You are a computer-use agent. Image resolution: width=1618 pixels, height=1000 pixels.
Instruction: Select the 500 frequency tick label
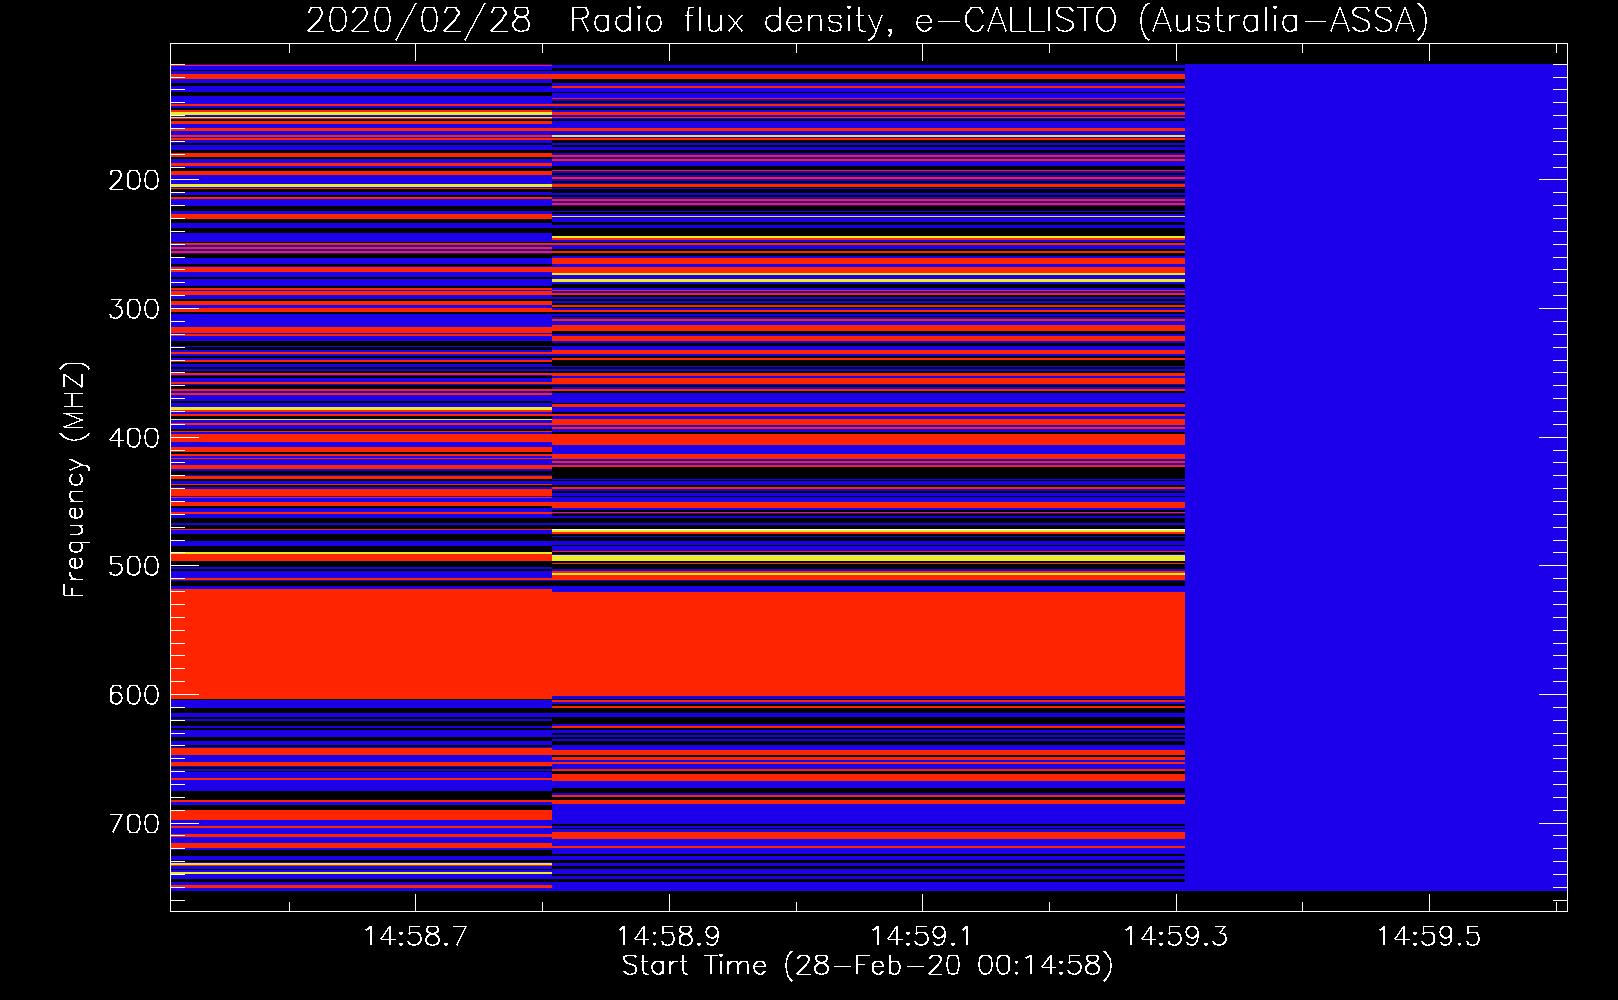tap(134, 566)
